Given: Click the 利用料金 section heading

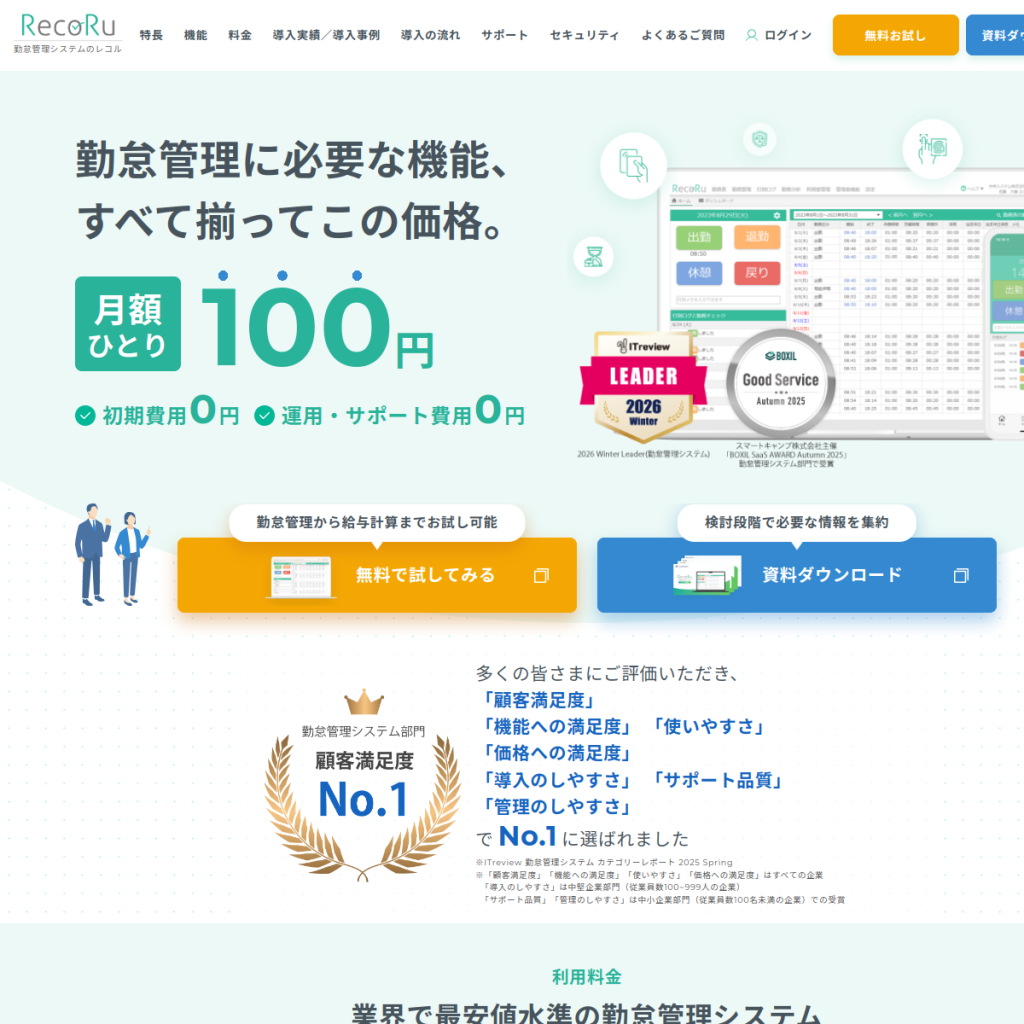Looking at the screenshot, I should [x=586, y=977].
